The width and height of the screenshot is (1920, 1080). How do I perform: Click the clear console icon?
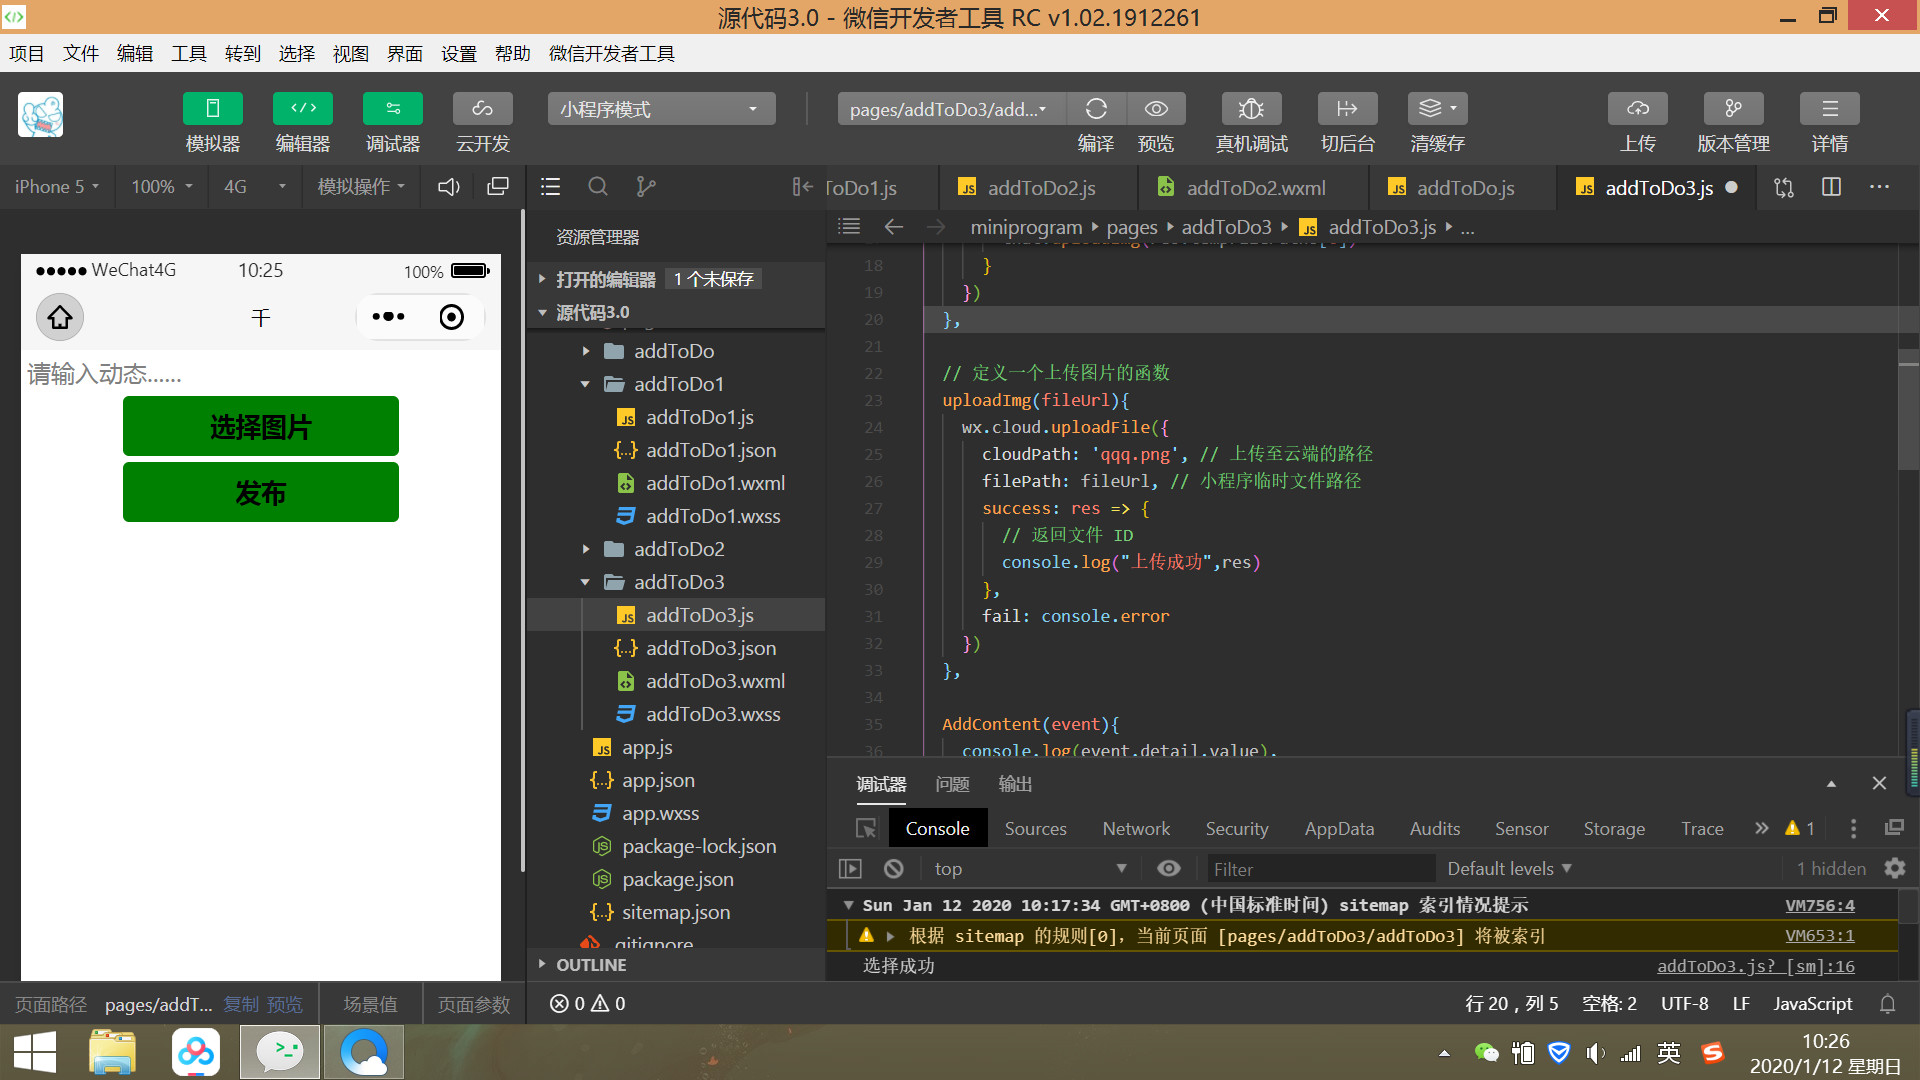point(894,869)
